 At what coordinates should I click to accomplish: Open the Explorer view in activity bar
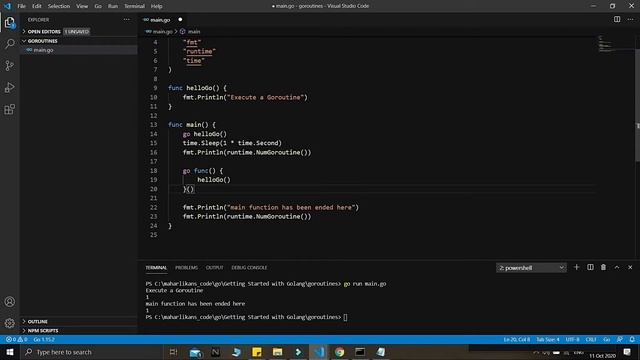(9, 22)
